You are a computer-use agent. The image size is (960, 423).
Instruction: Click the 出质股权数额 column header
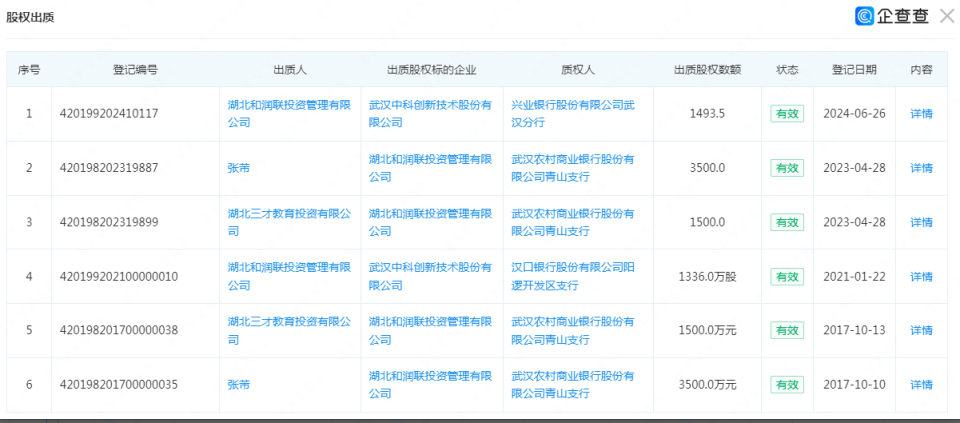point(708,70)
